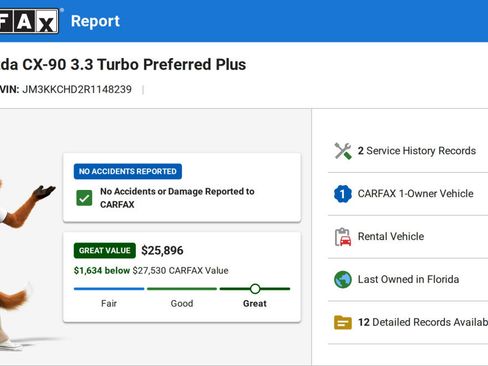This screenshot has height=366, width=488.
Task: Click the '$27,530 CARFAX Value' text
Action: click(x=180, y=270)
